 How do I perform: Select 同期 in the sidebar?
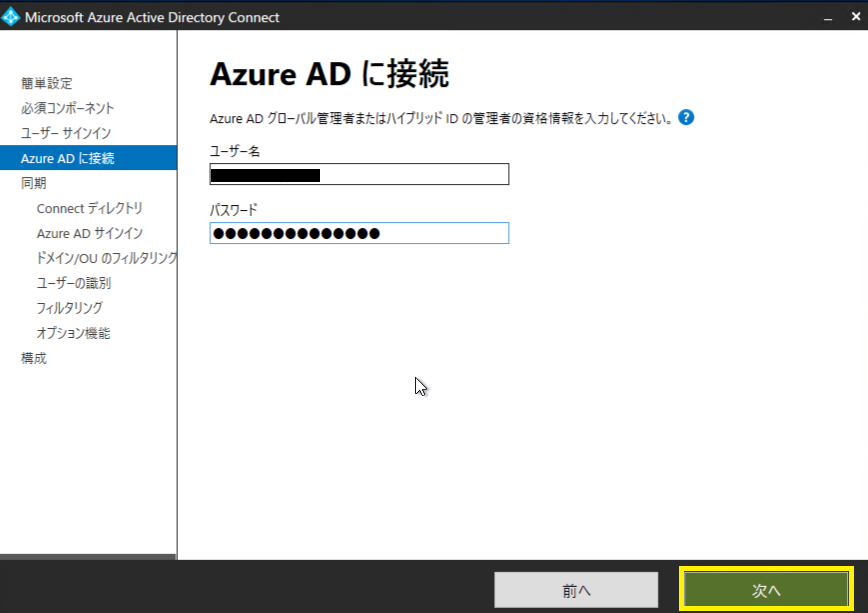(34, 183)
